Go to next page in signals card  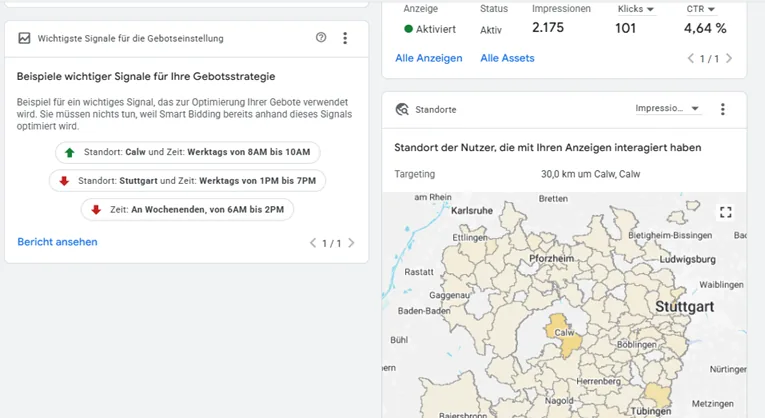click(x=351, y=243)
